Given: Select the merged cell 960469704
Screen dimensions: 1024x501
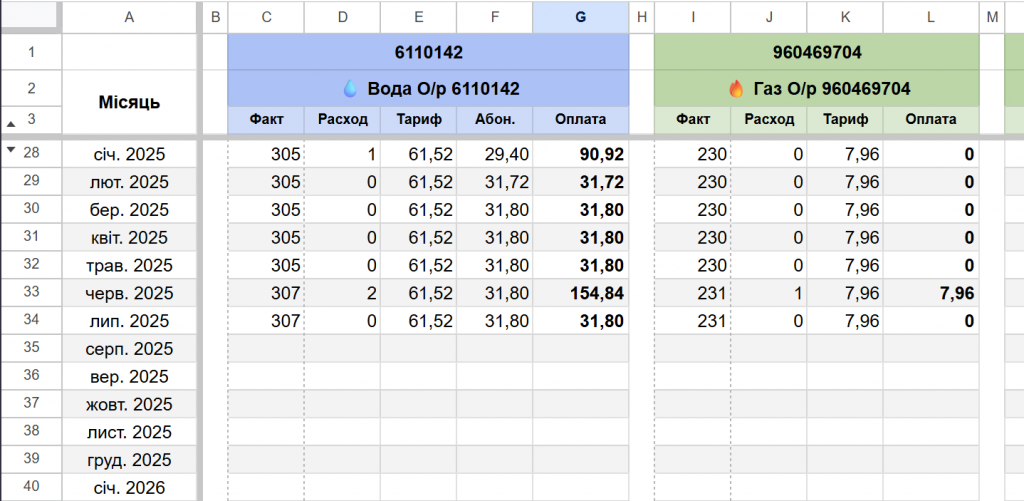Looking at the screenshot, I should [816, 52].
